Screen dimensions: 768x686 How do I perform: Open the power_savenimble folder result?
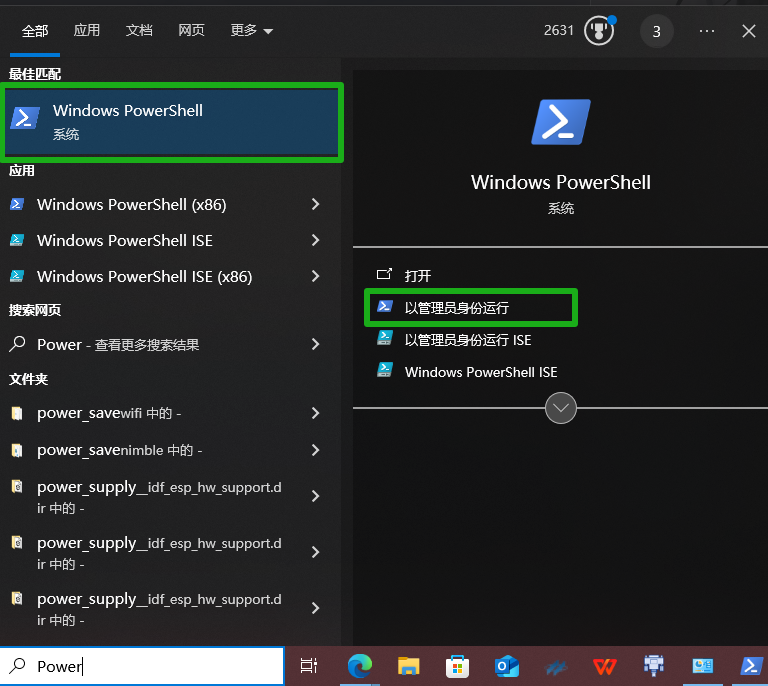click(152, 450)
